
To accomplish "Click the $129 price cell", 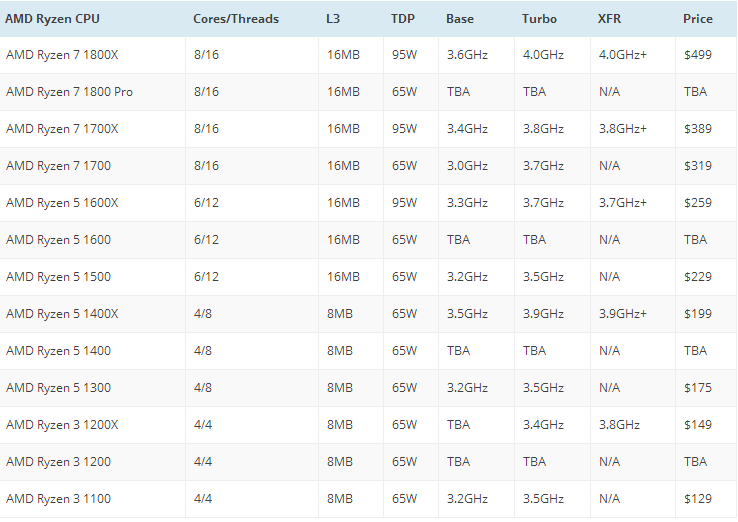I will [x=698, y=499].
